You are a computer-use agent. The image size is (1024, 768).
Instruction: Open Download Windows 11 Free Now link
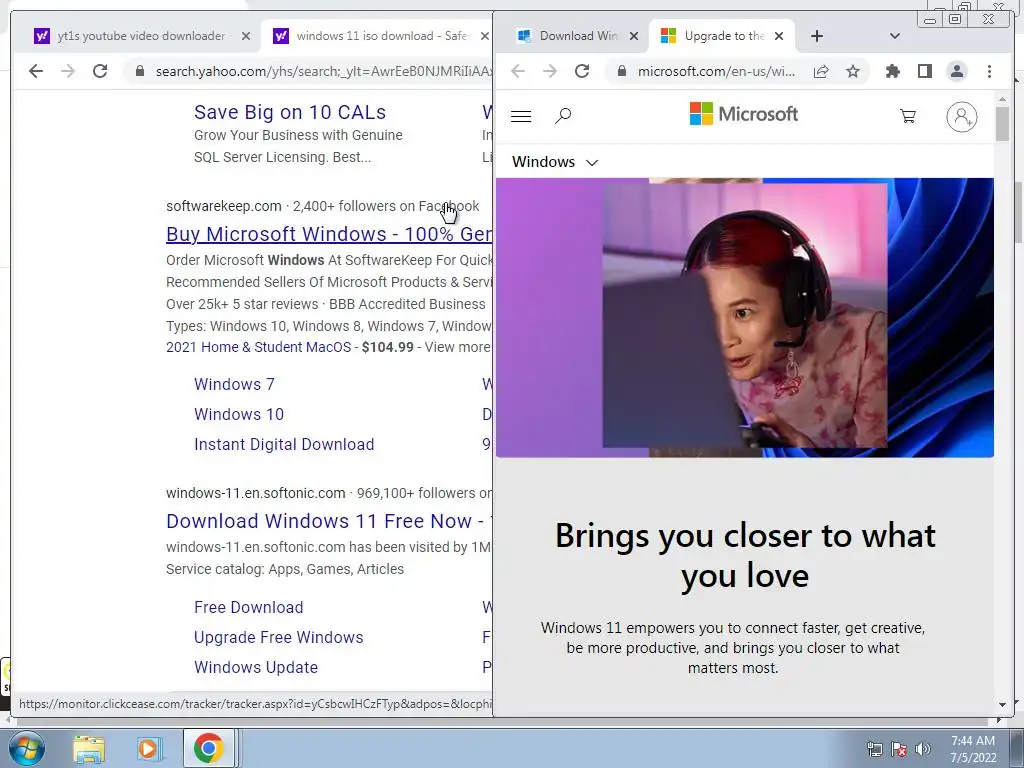329,521
